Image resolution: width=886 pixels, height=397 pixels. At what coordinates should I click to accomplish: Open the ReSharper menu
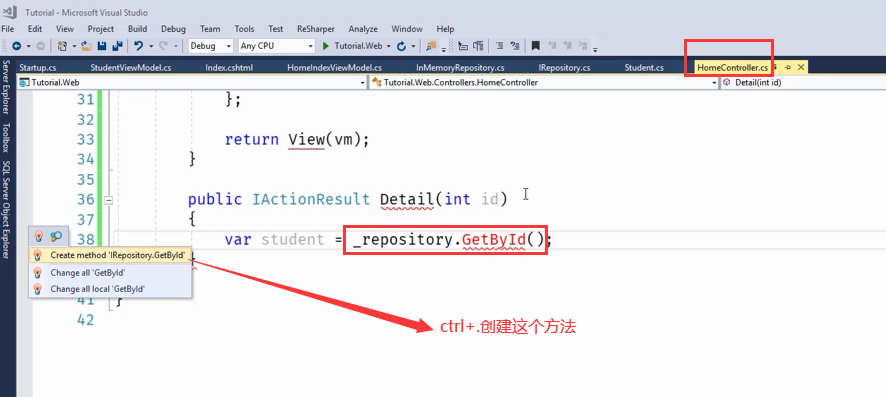pyautogui.click(x=315, y=29)
